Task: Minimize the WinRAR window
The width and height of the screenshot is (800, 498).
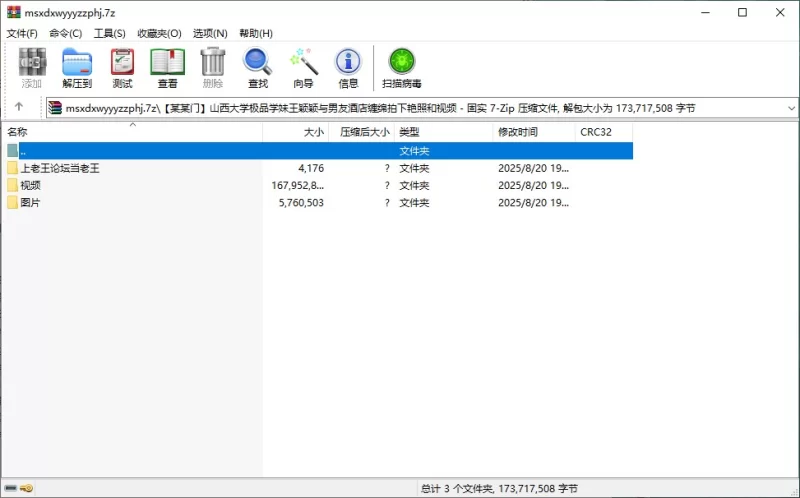Action: 706,12
